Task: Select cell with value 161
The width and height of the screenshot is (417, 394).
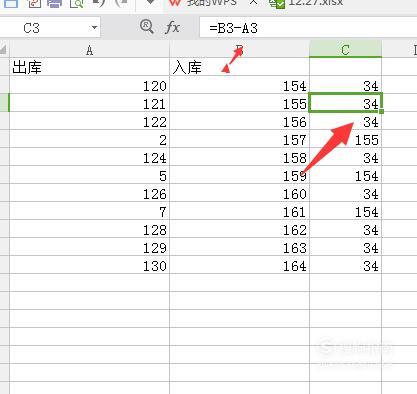Action: pyautogui.click(x=239, y=211)
